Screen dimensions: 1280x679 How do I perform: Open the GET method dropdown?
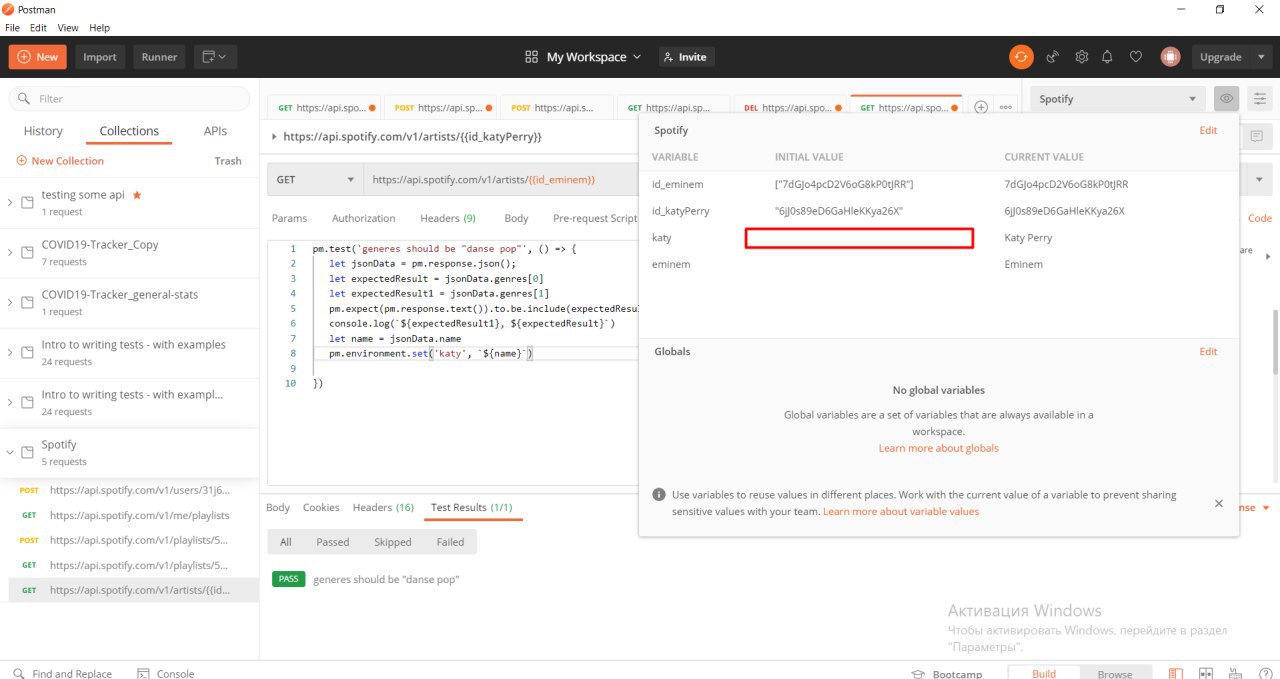tap(315, 180)
